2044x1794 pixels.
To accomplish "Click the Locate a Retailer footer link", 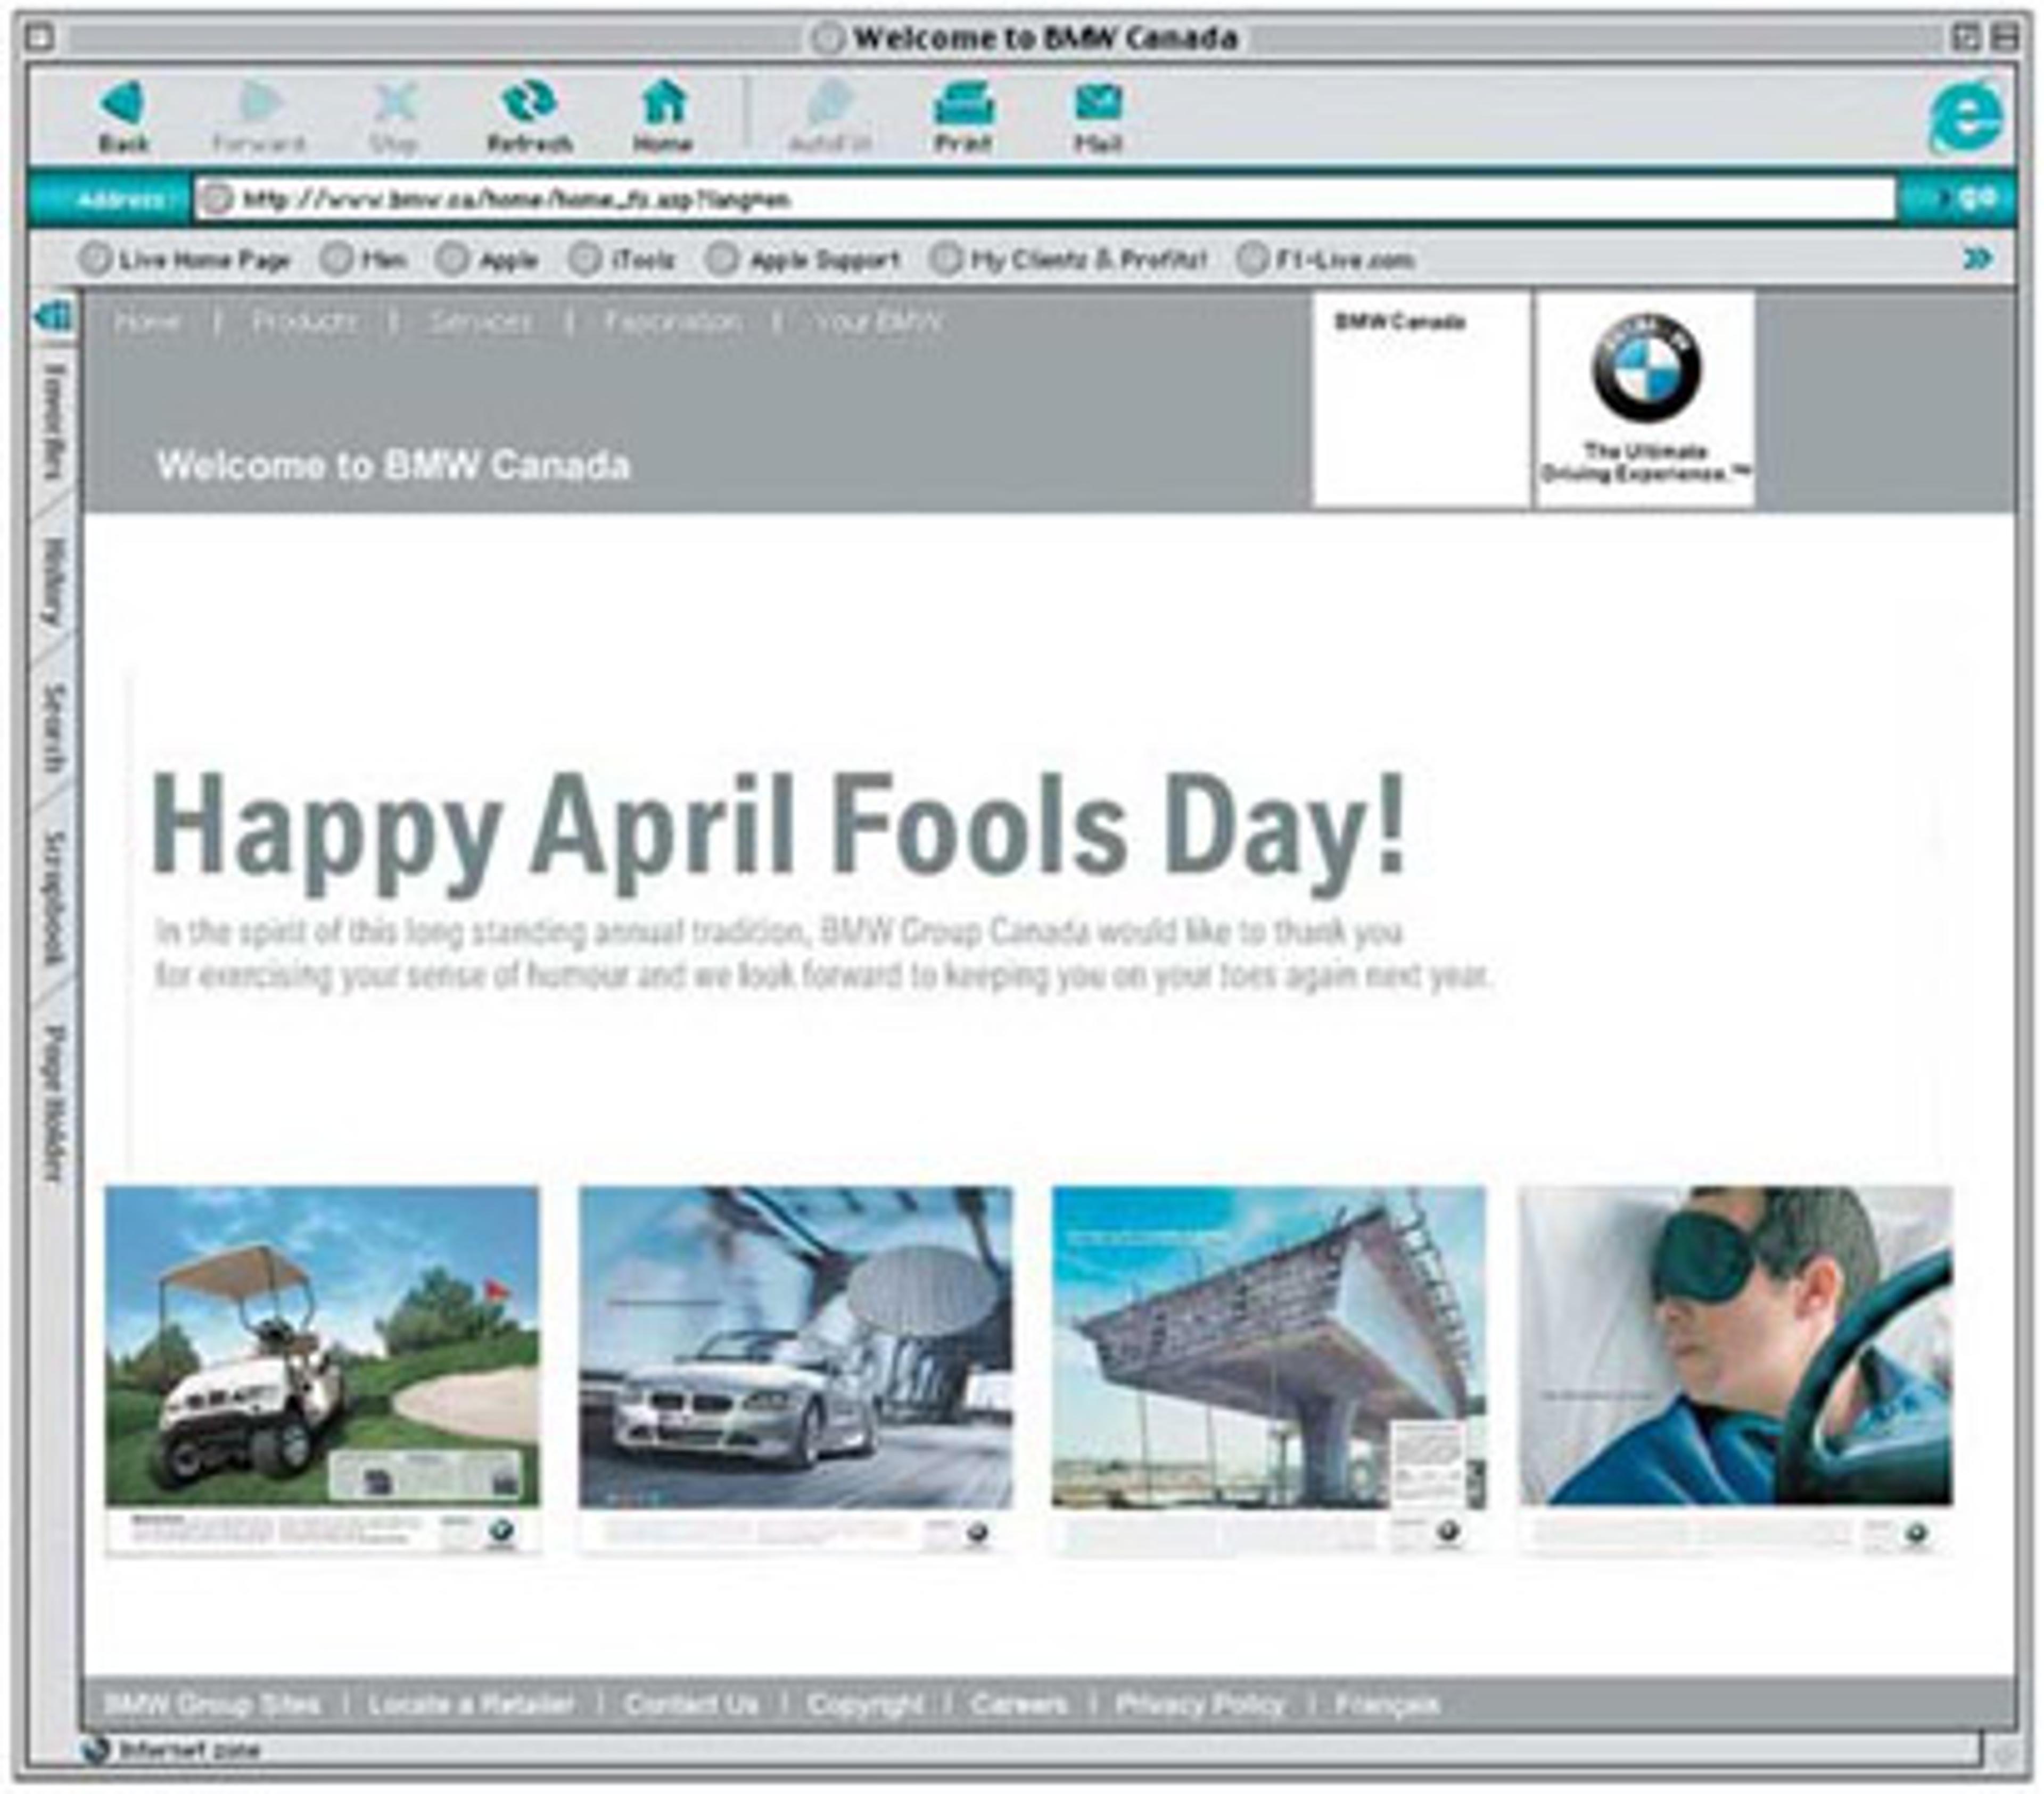I will click(x=471, y=1703).
